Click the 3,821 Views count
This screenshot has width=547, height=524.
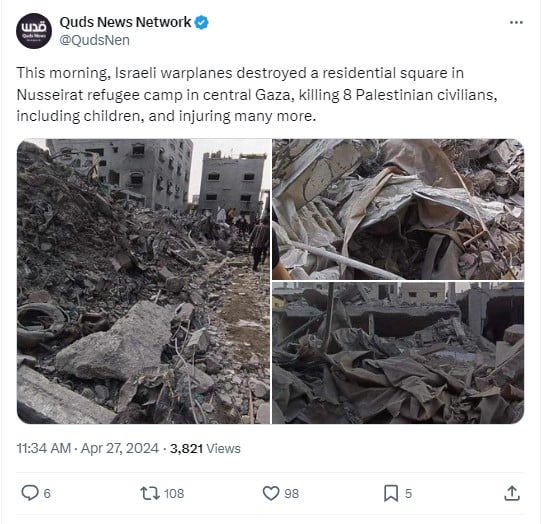pos(205,448)
